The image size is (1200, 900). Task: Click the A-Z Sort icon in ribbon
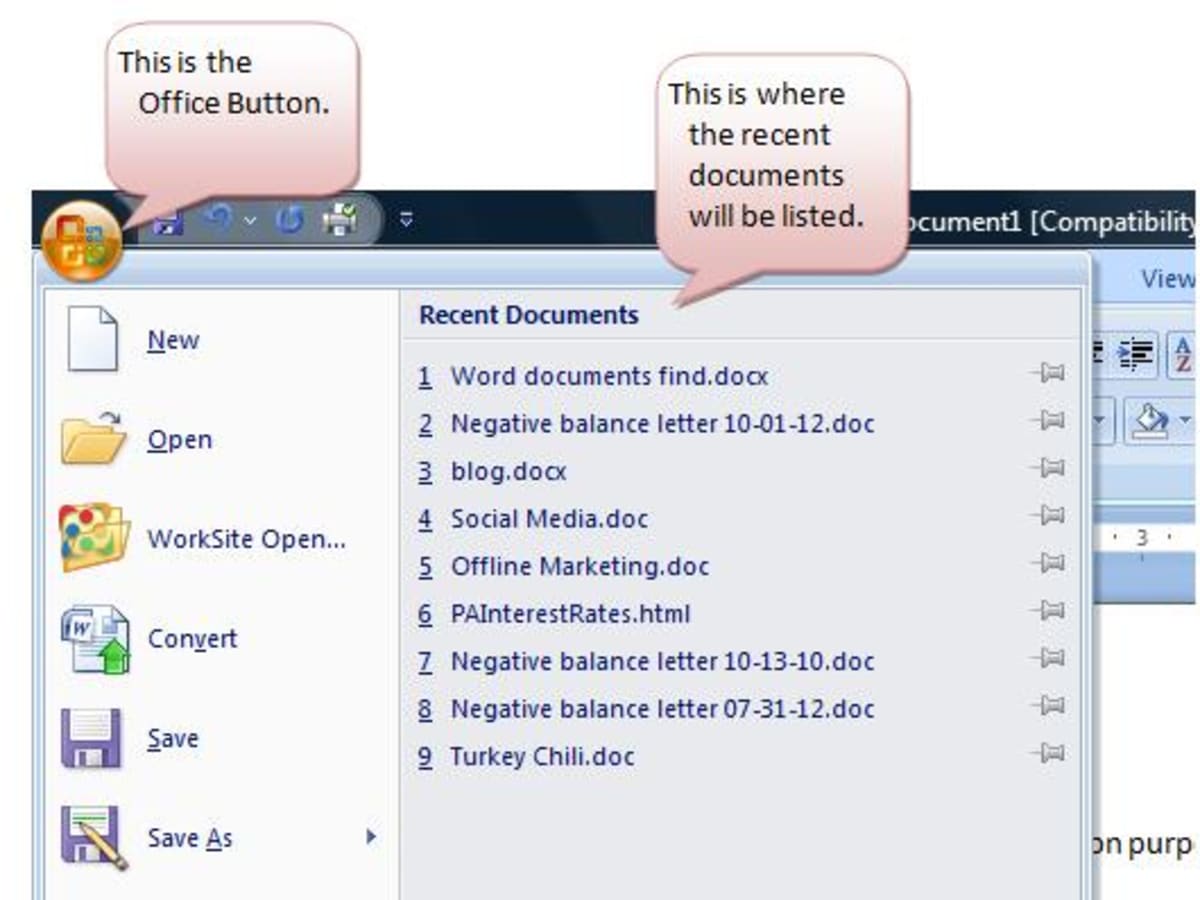point(1184,354)
